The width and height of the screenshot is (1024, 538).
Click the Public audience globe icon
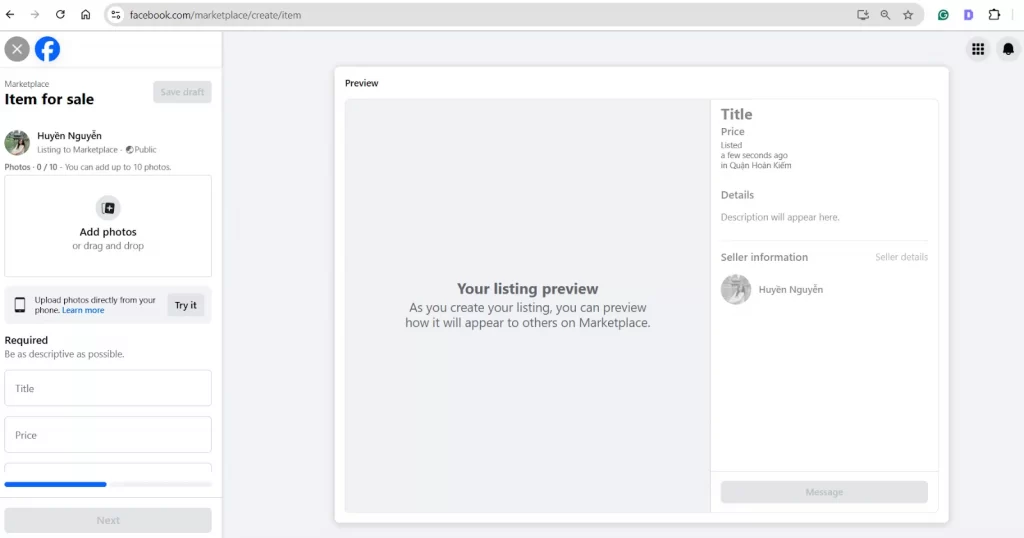pyautogui.click(x=129, y=150)
